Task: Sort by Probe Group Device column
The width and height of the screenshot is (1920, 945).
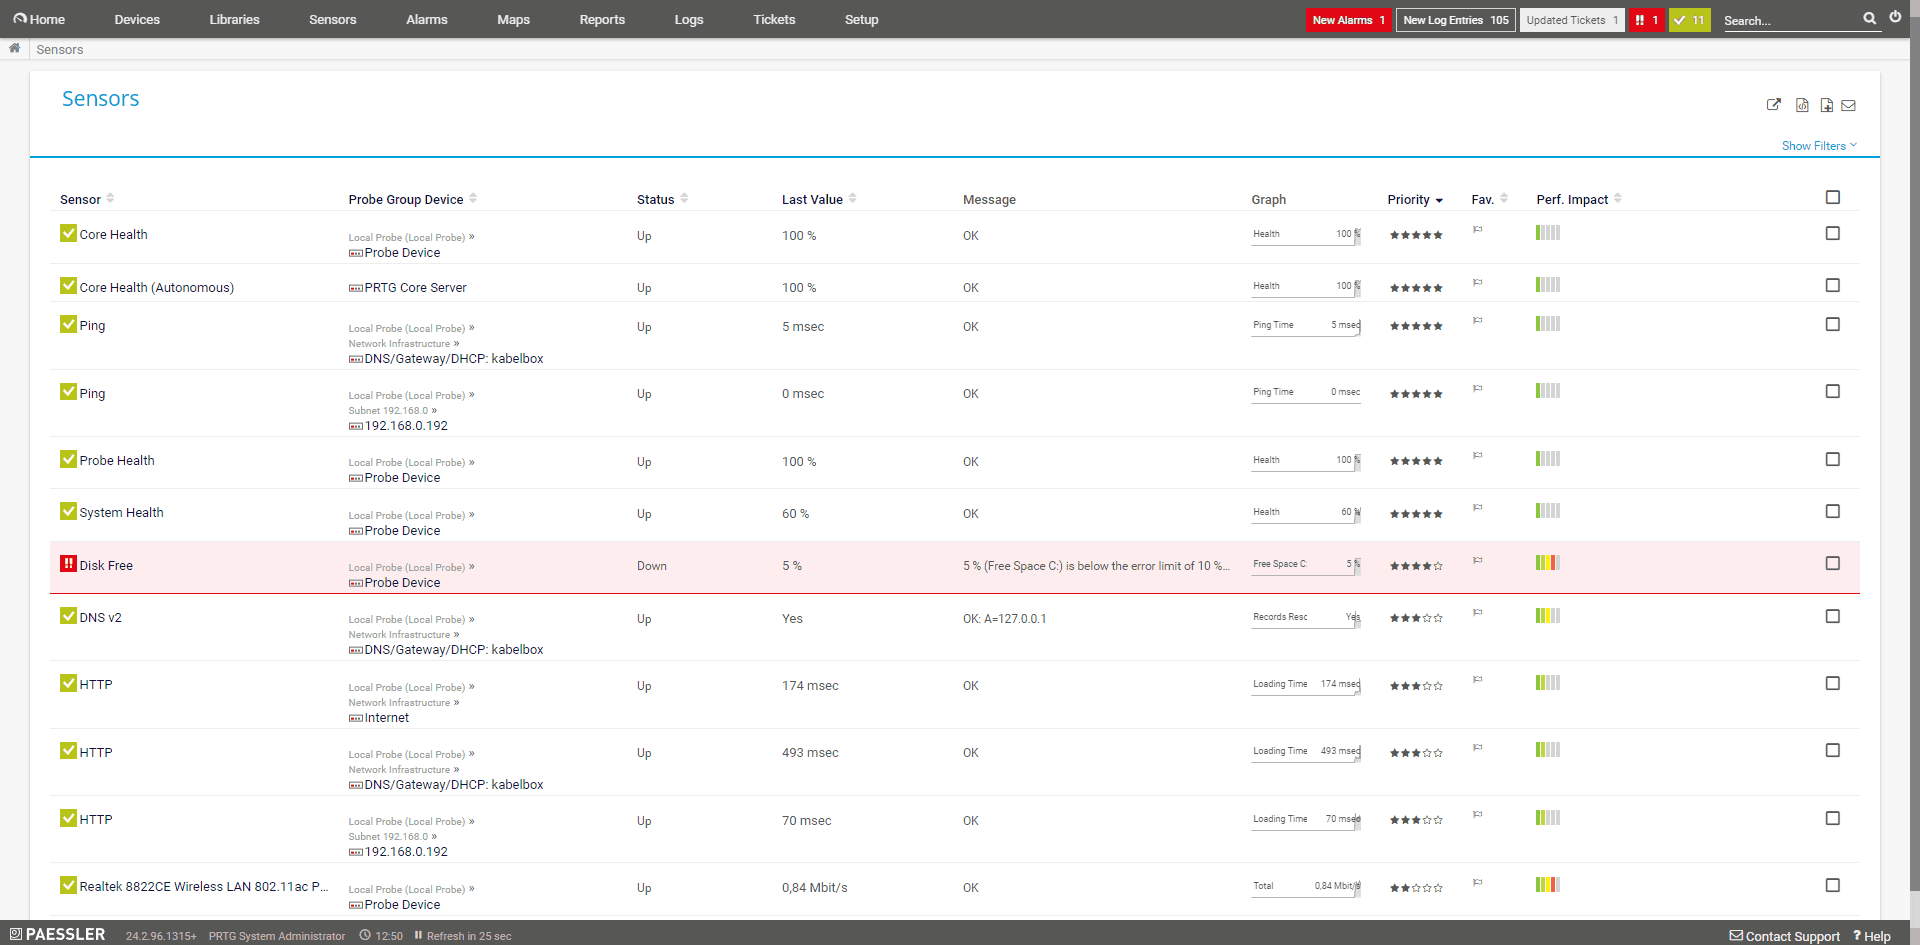Action: (412, 199)
